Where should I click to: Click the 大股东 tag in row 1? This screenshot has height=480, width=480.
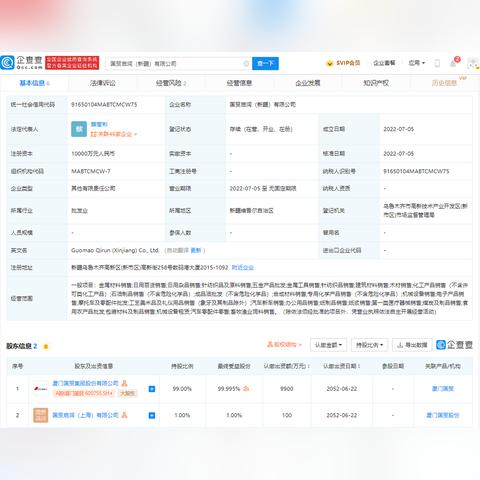(x=127, y=393)
